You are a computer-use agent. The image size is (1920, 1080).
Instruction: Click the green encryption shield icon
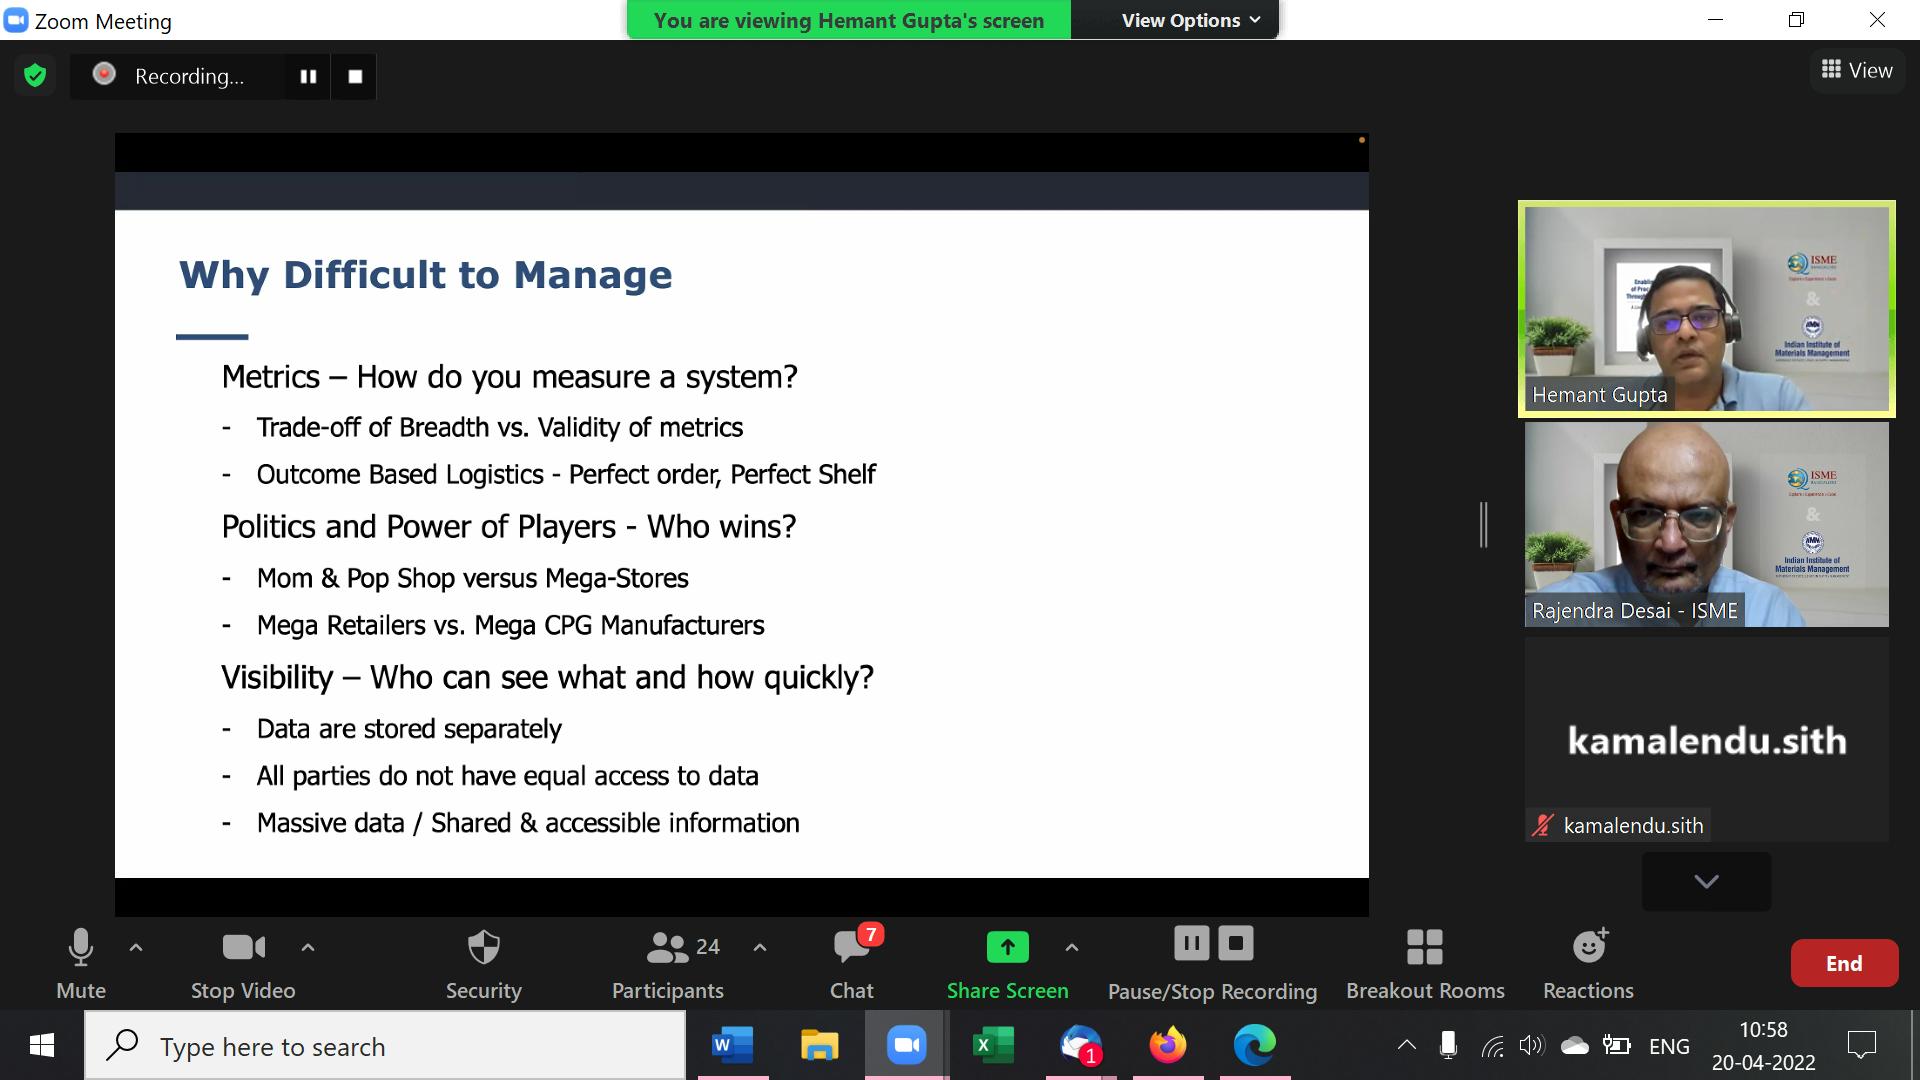[35, 76]
